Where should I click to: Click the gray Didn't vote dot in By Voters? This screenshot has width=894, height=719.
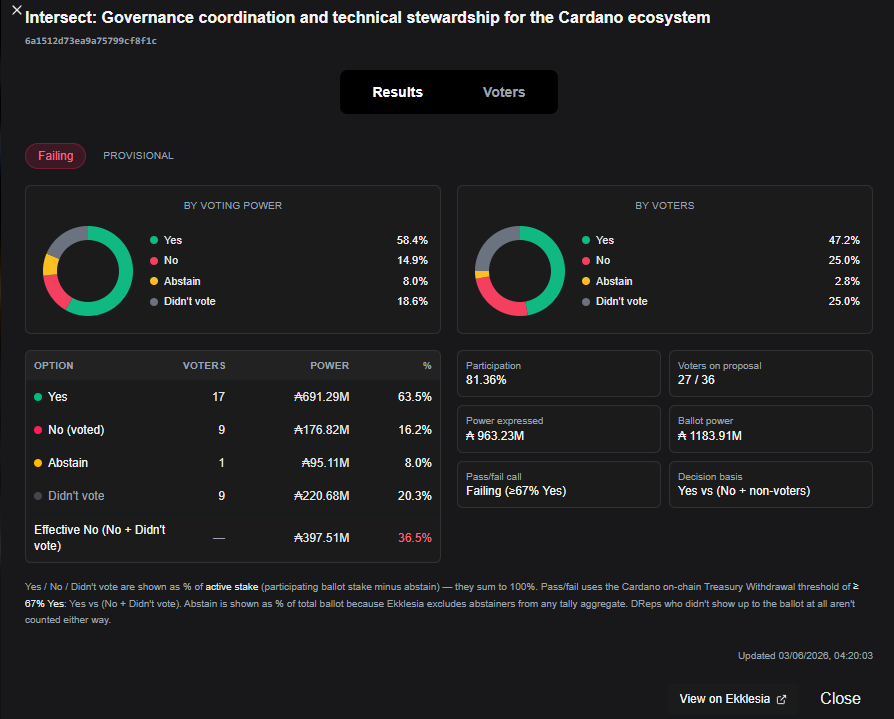586,302
